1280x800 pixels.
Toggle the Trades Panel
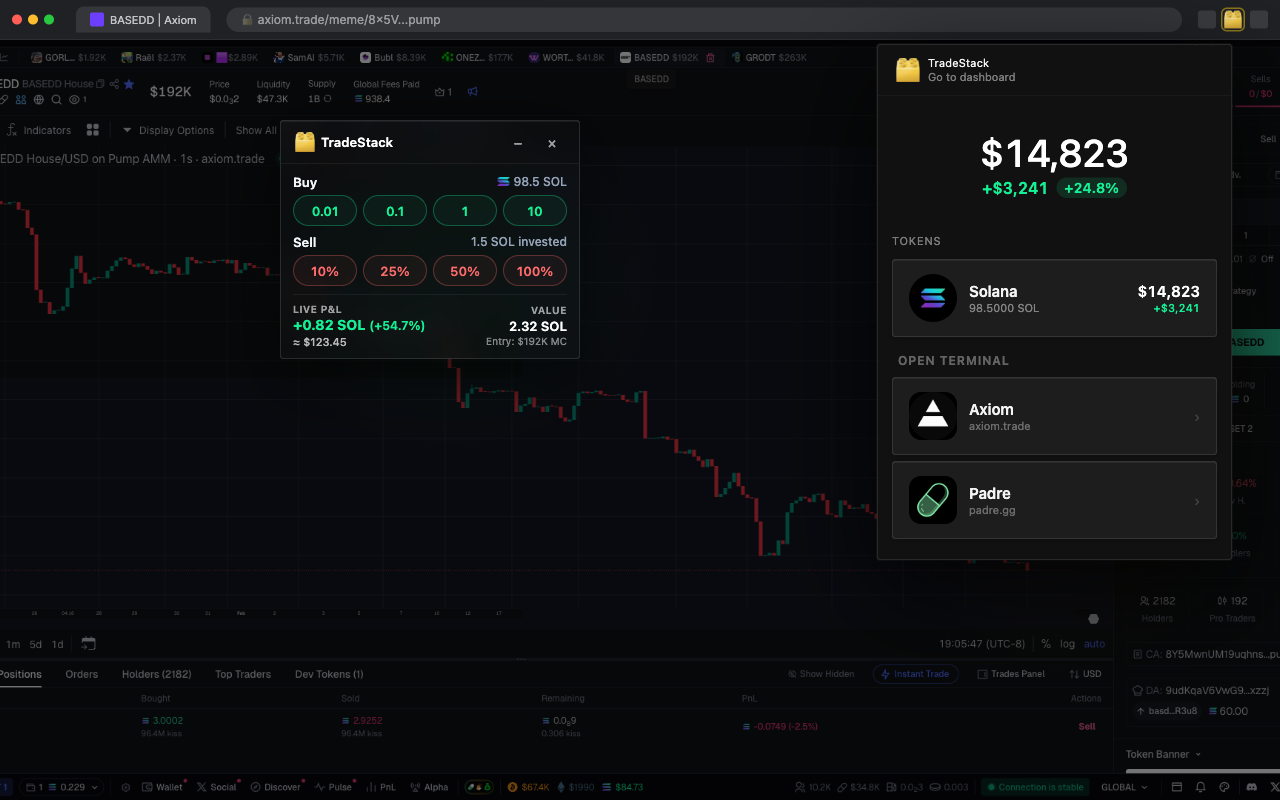tap(1011, 674)
